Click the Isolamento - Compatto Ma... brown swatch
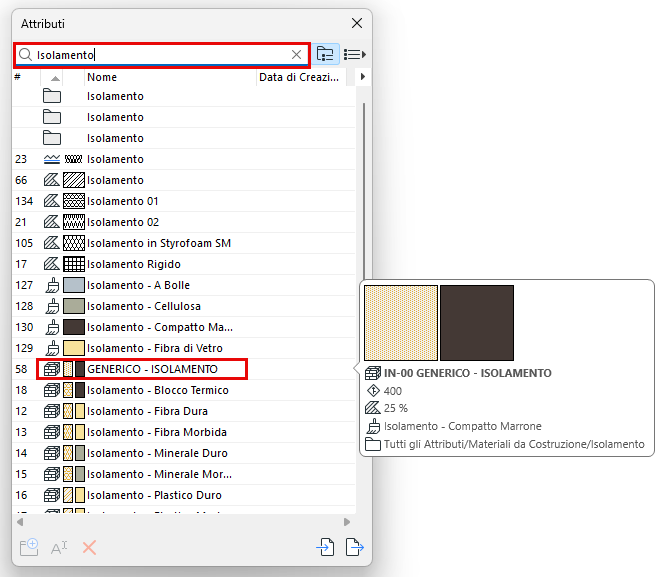Screen dimensions: 665x577 pos(74,327)
